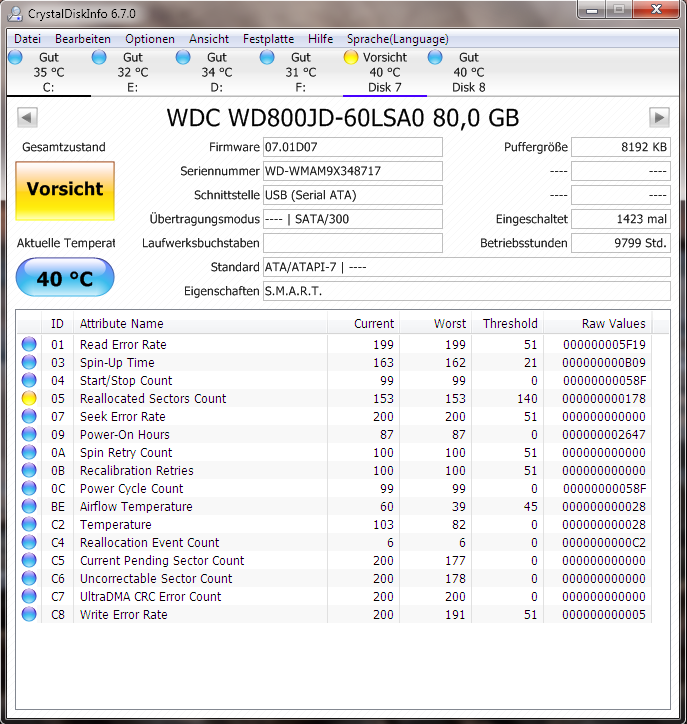Image resolution: width=687 pixels, height=724 pixels.
Task: Click the Threshold column header
Action: (507, 323)
